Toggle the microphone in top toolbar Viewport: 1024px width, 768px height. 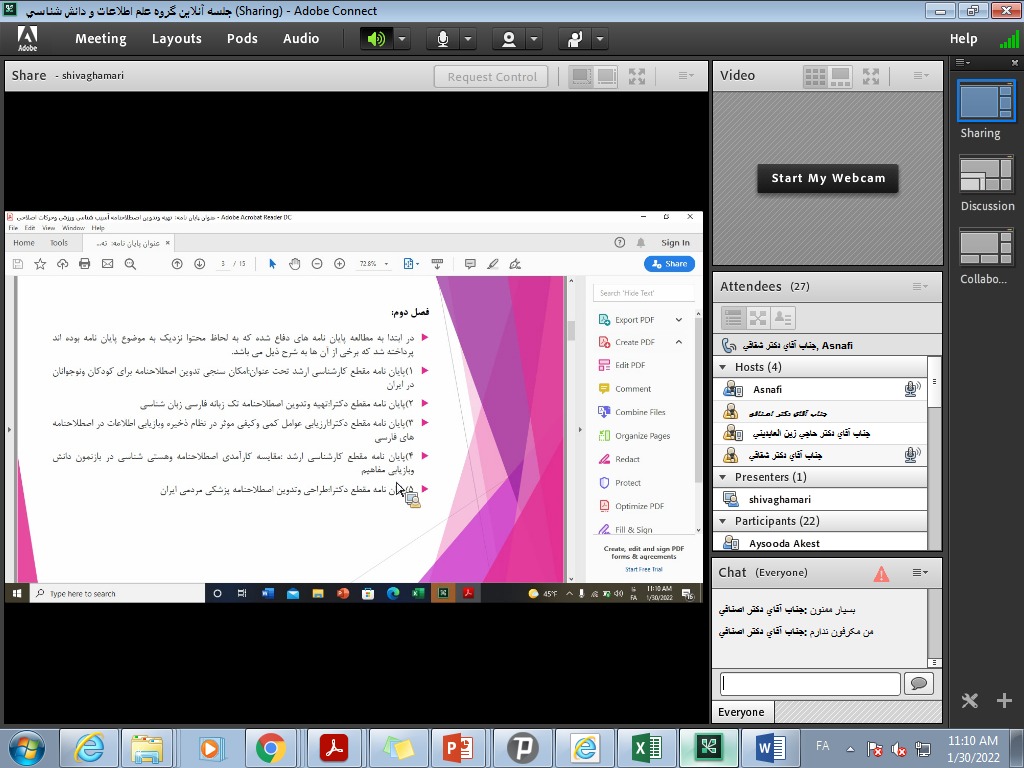(x=442, y=39)
